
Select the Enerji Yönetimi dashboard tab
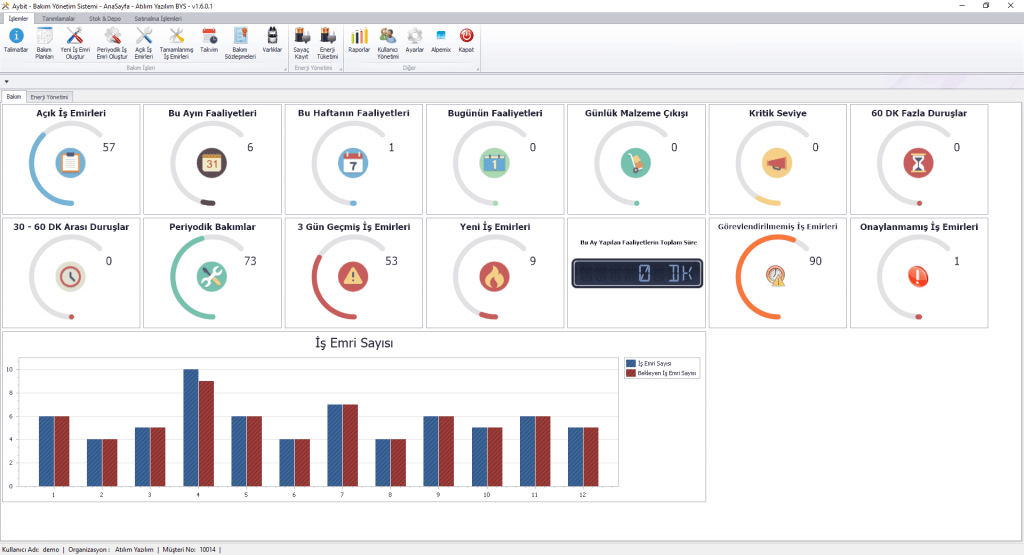50,97
